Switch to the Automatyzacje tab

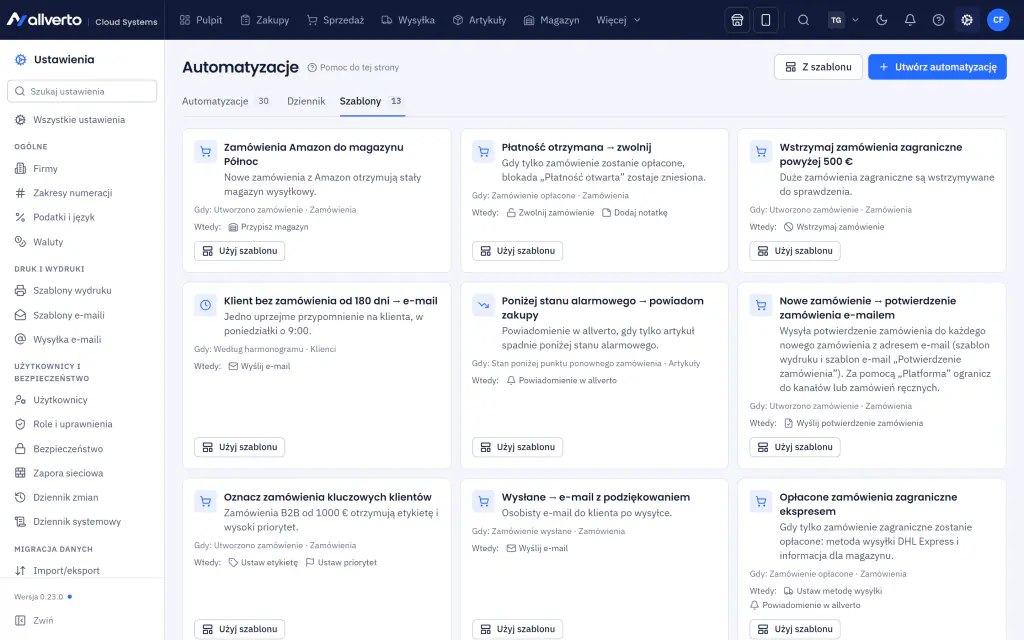[x=226, y=101]
